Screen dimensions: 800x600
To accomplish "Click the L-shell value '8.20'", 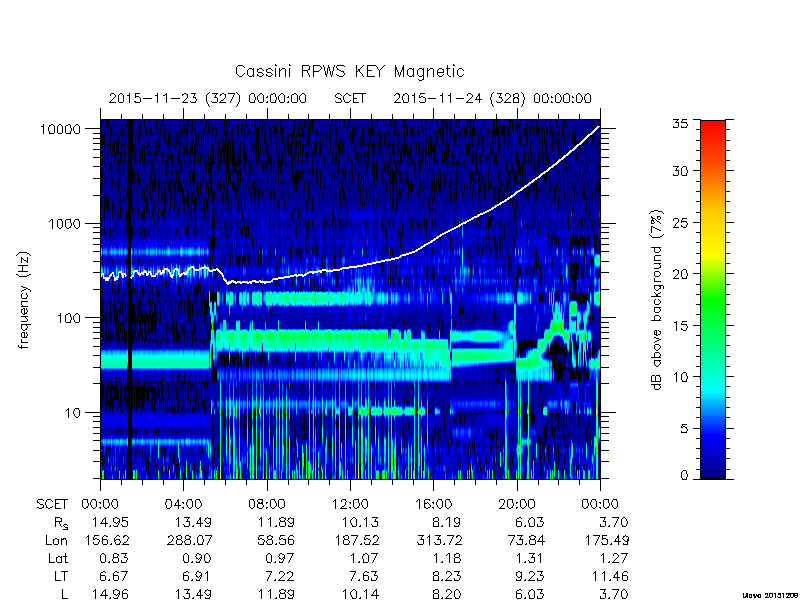I will pyautogui.click(x=447, y=593).
